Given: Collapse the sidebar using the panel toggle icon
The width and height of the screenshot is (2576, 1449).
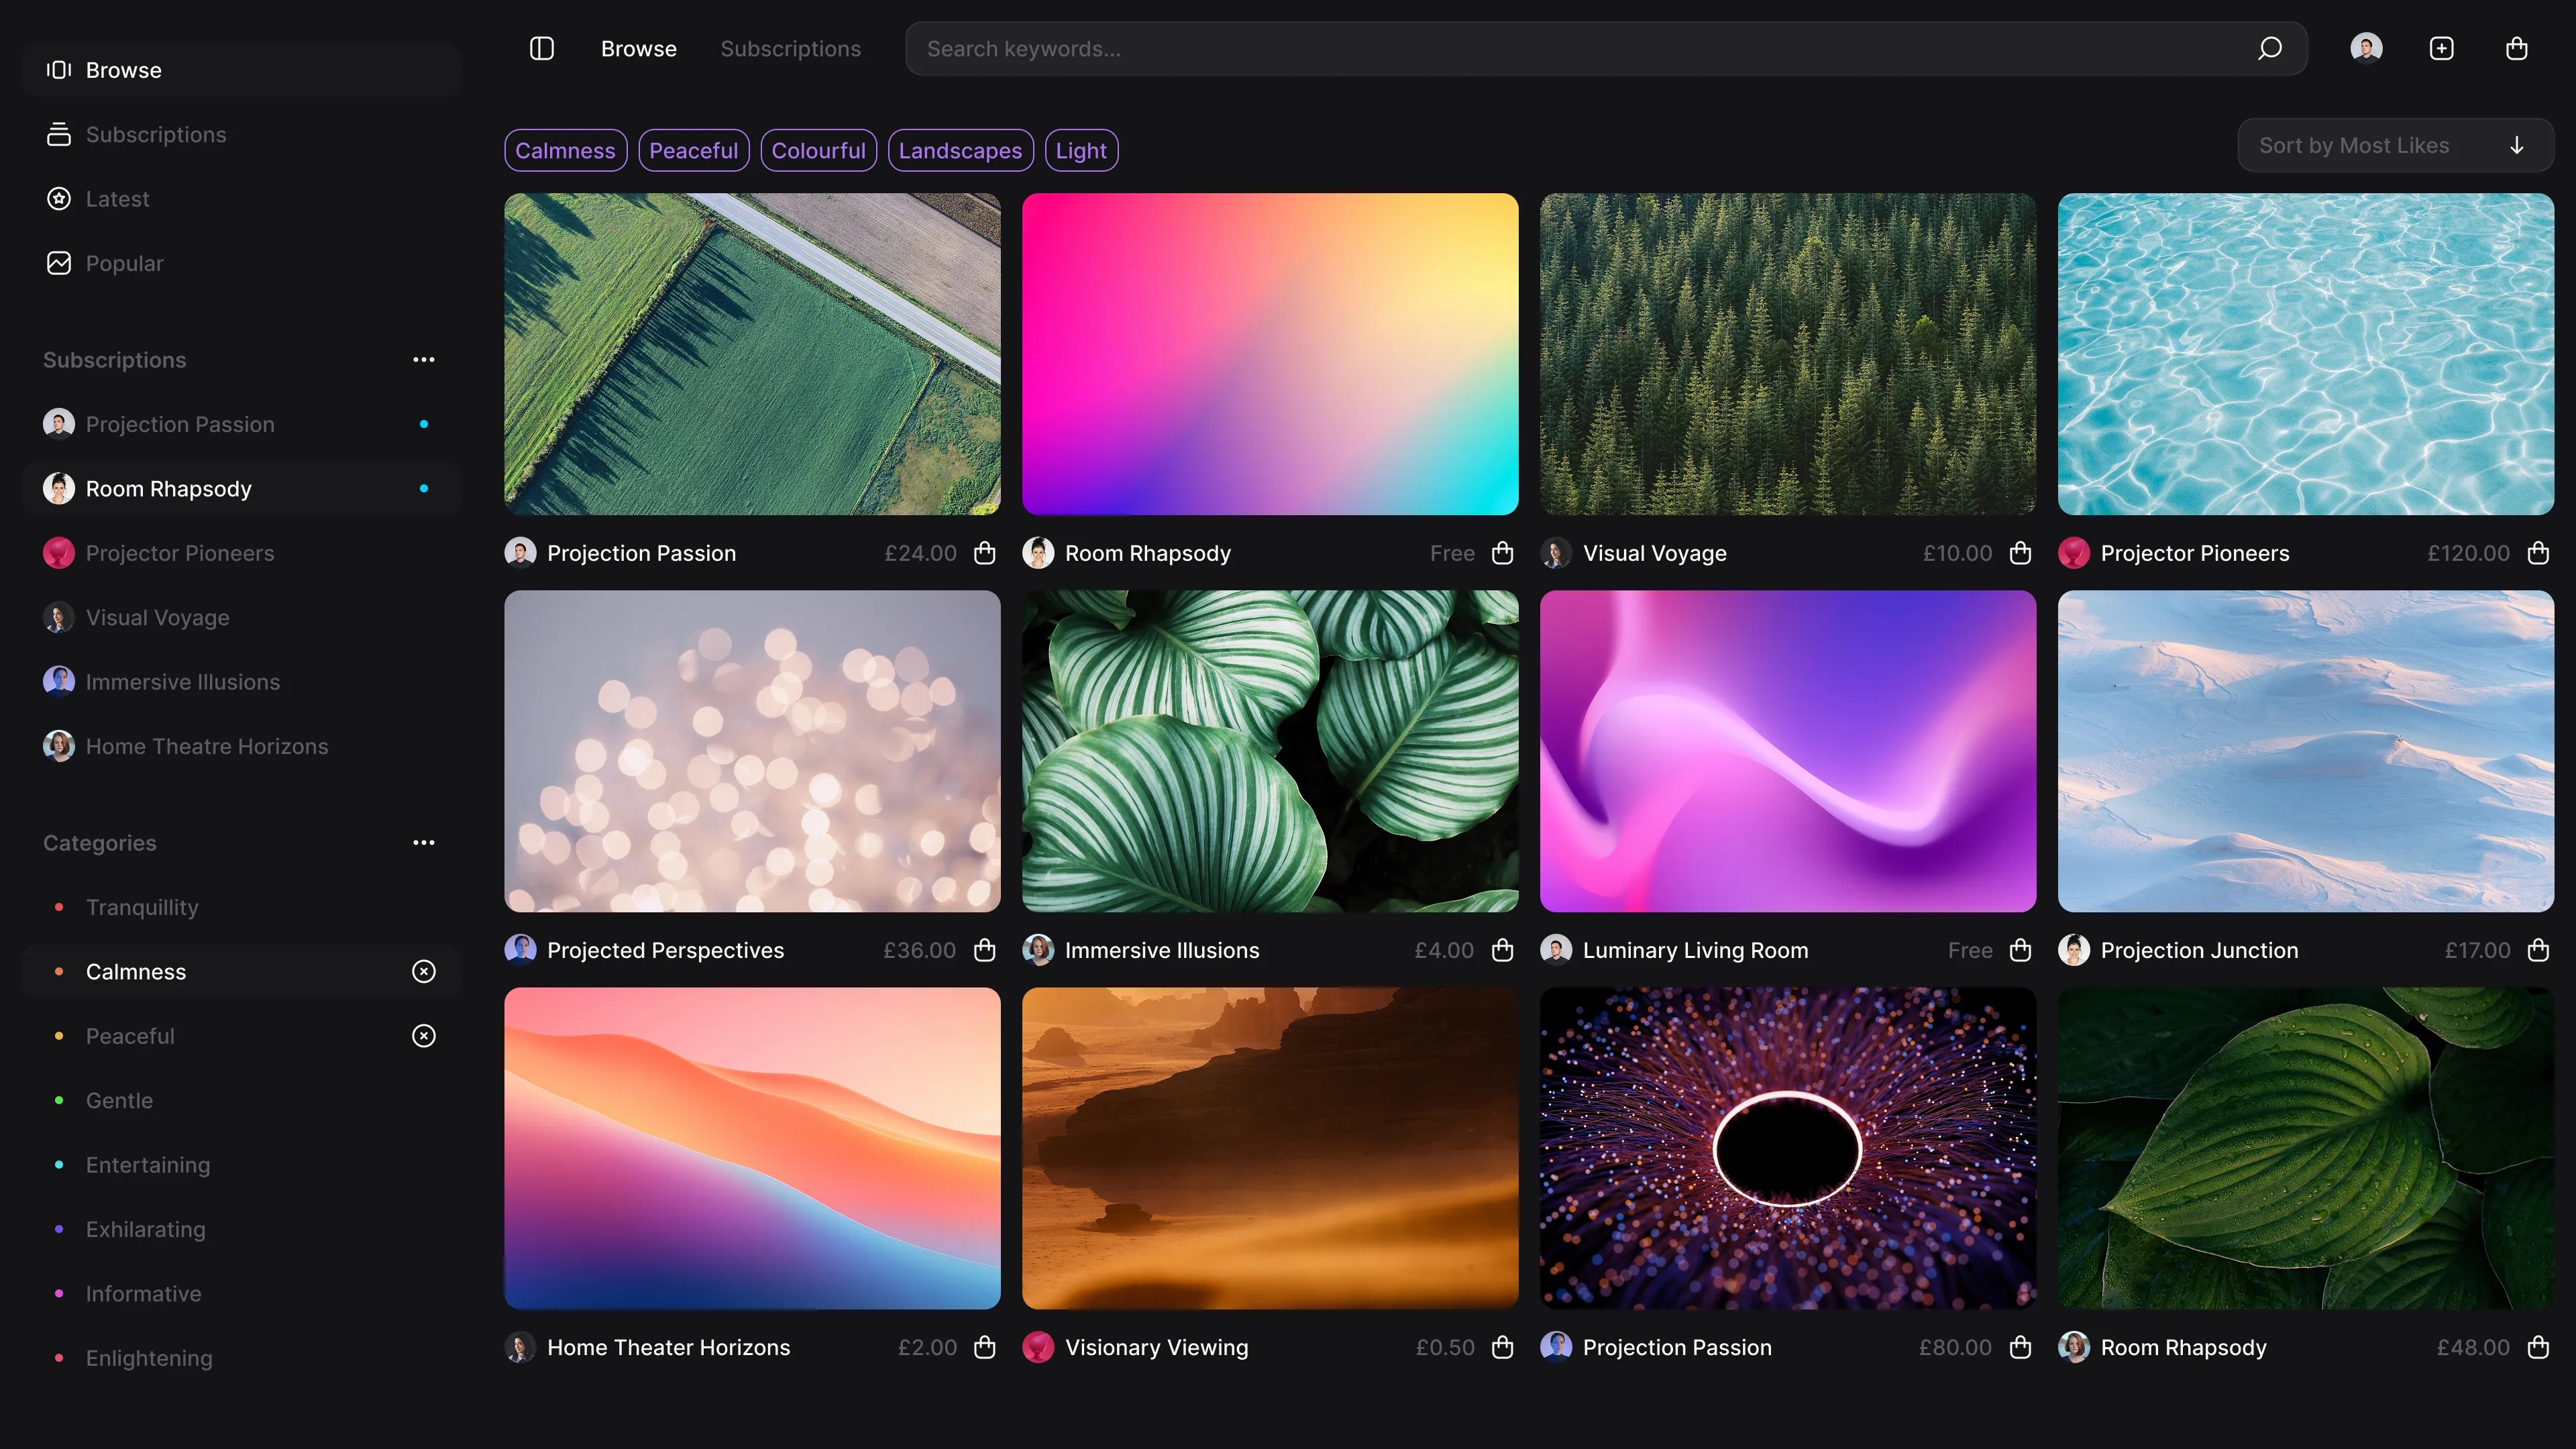Looking at the screenshot, I should 540,48.
